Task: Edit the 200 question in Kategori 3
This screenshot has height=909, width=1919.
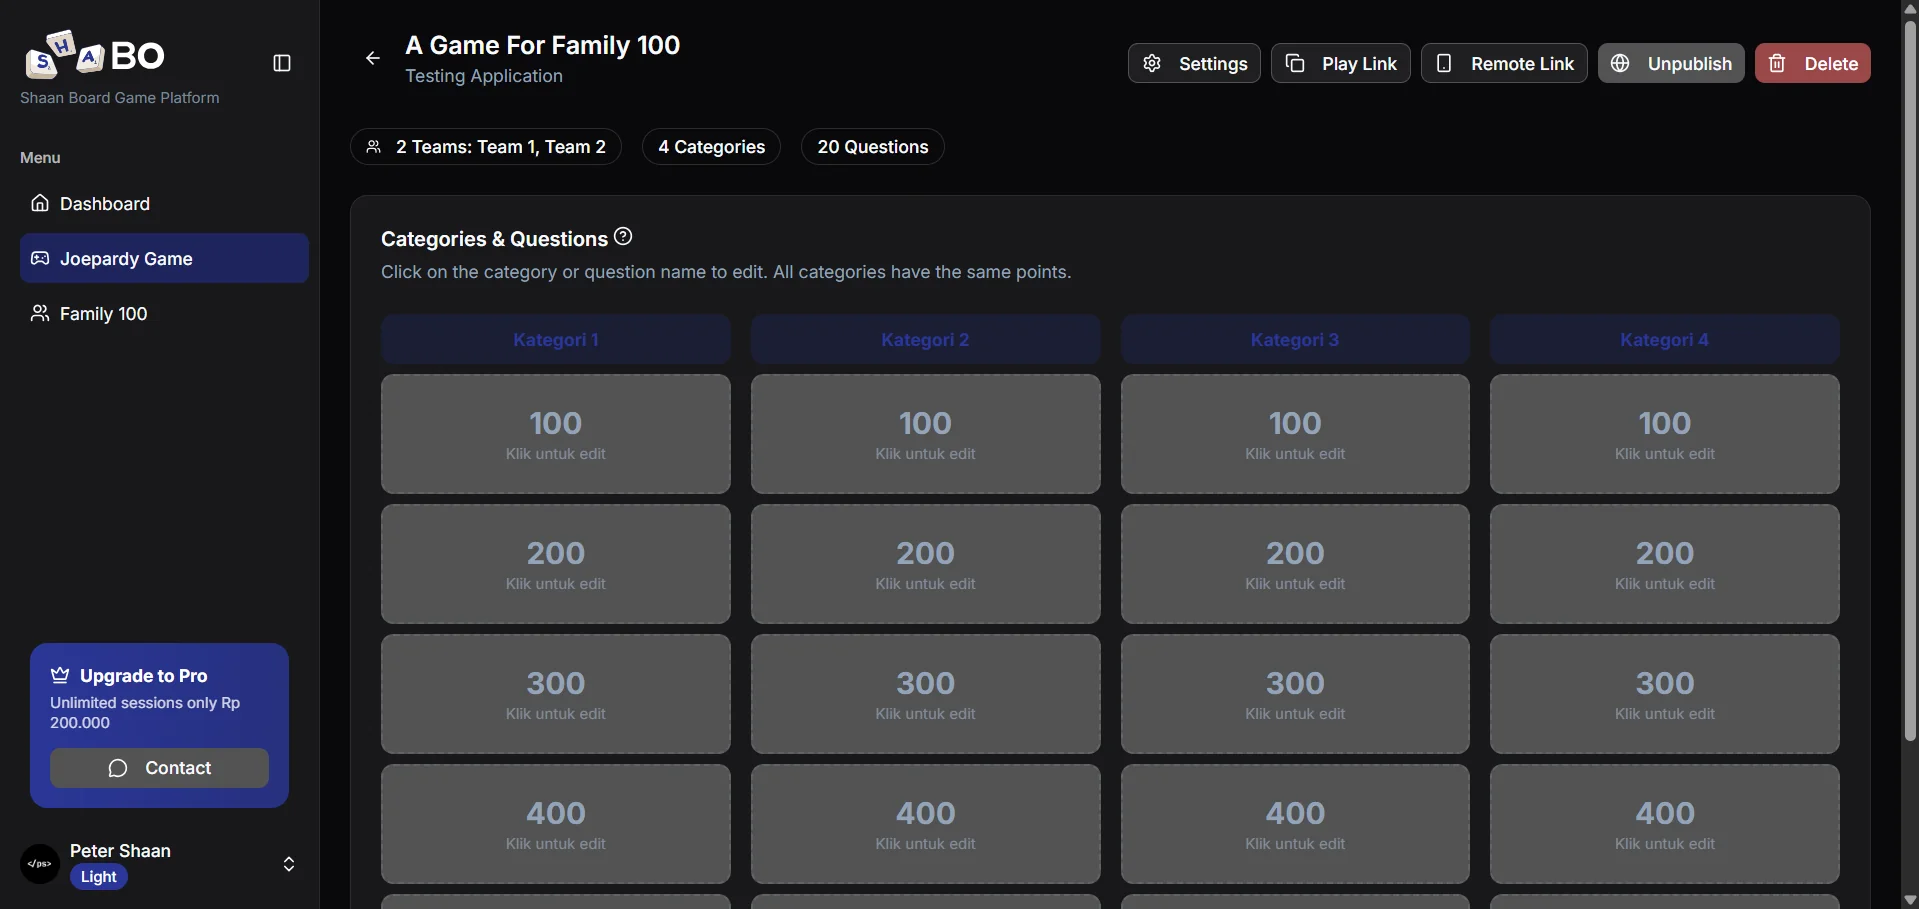Action: [x=1295, y=564]
